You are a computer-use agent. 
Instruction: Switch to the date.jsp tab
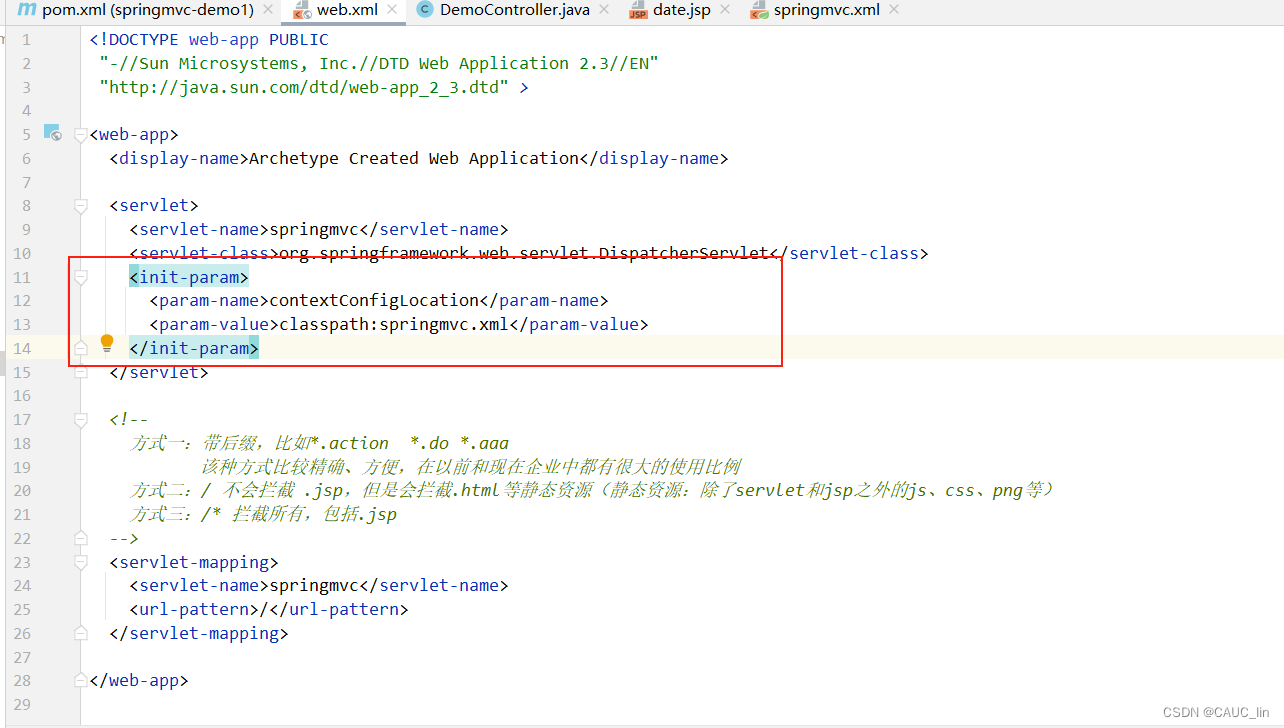(681, 10)
